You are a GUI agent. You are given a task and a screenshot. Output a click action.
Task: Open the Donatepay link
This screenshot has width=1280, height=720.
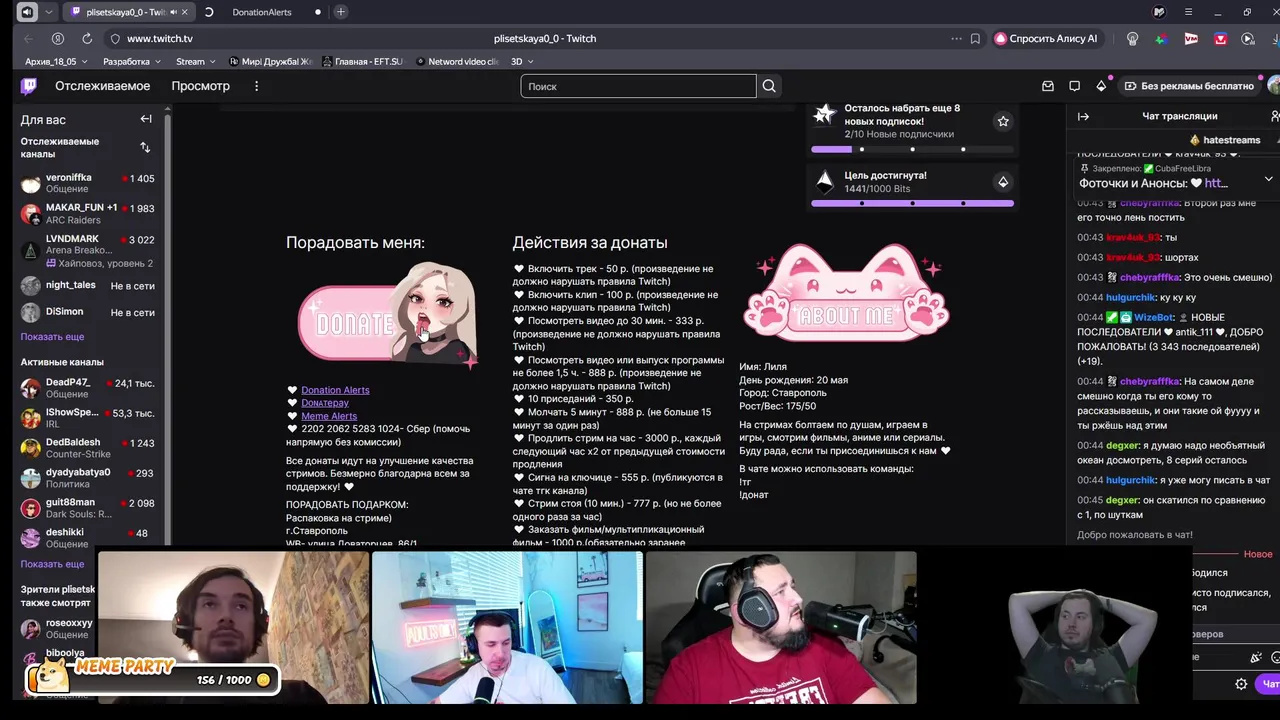pyautogui.click(x=325, y=403)
